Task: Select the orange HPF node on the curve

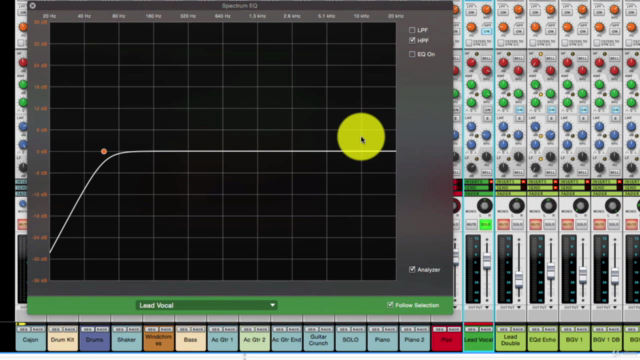Action: click(x=104, y=151)
